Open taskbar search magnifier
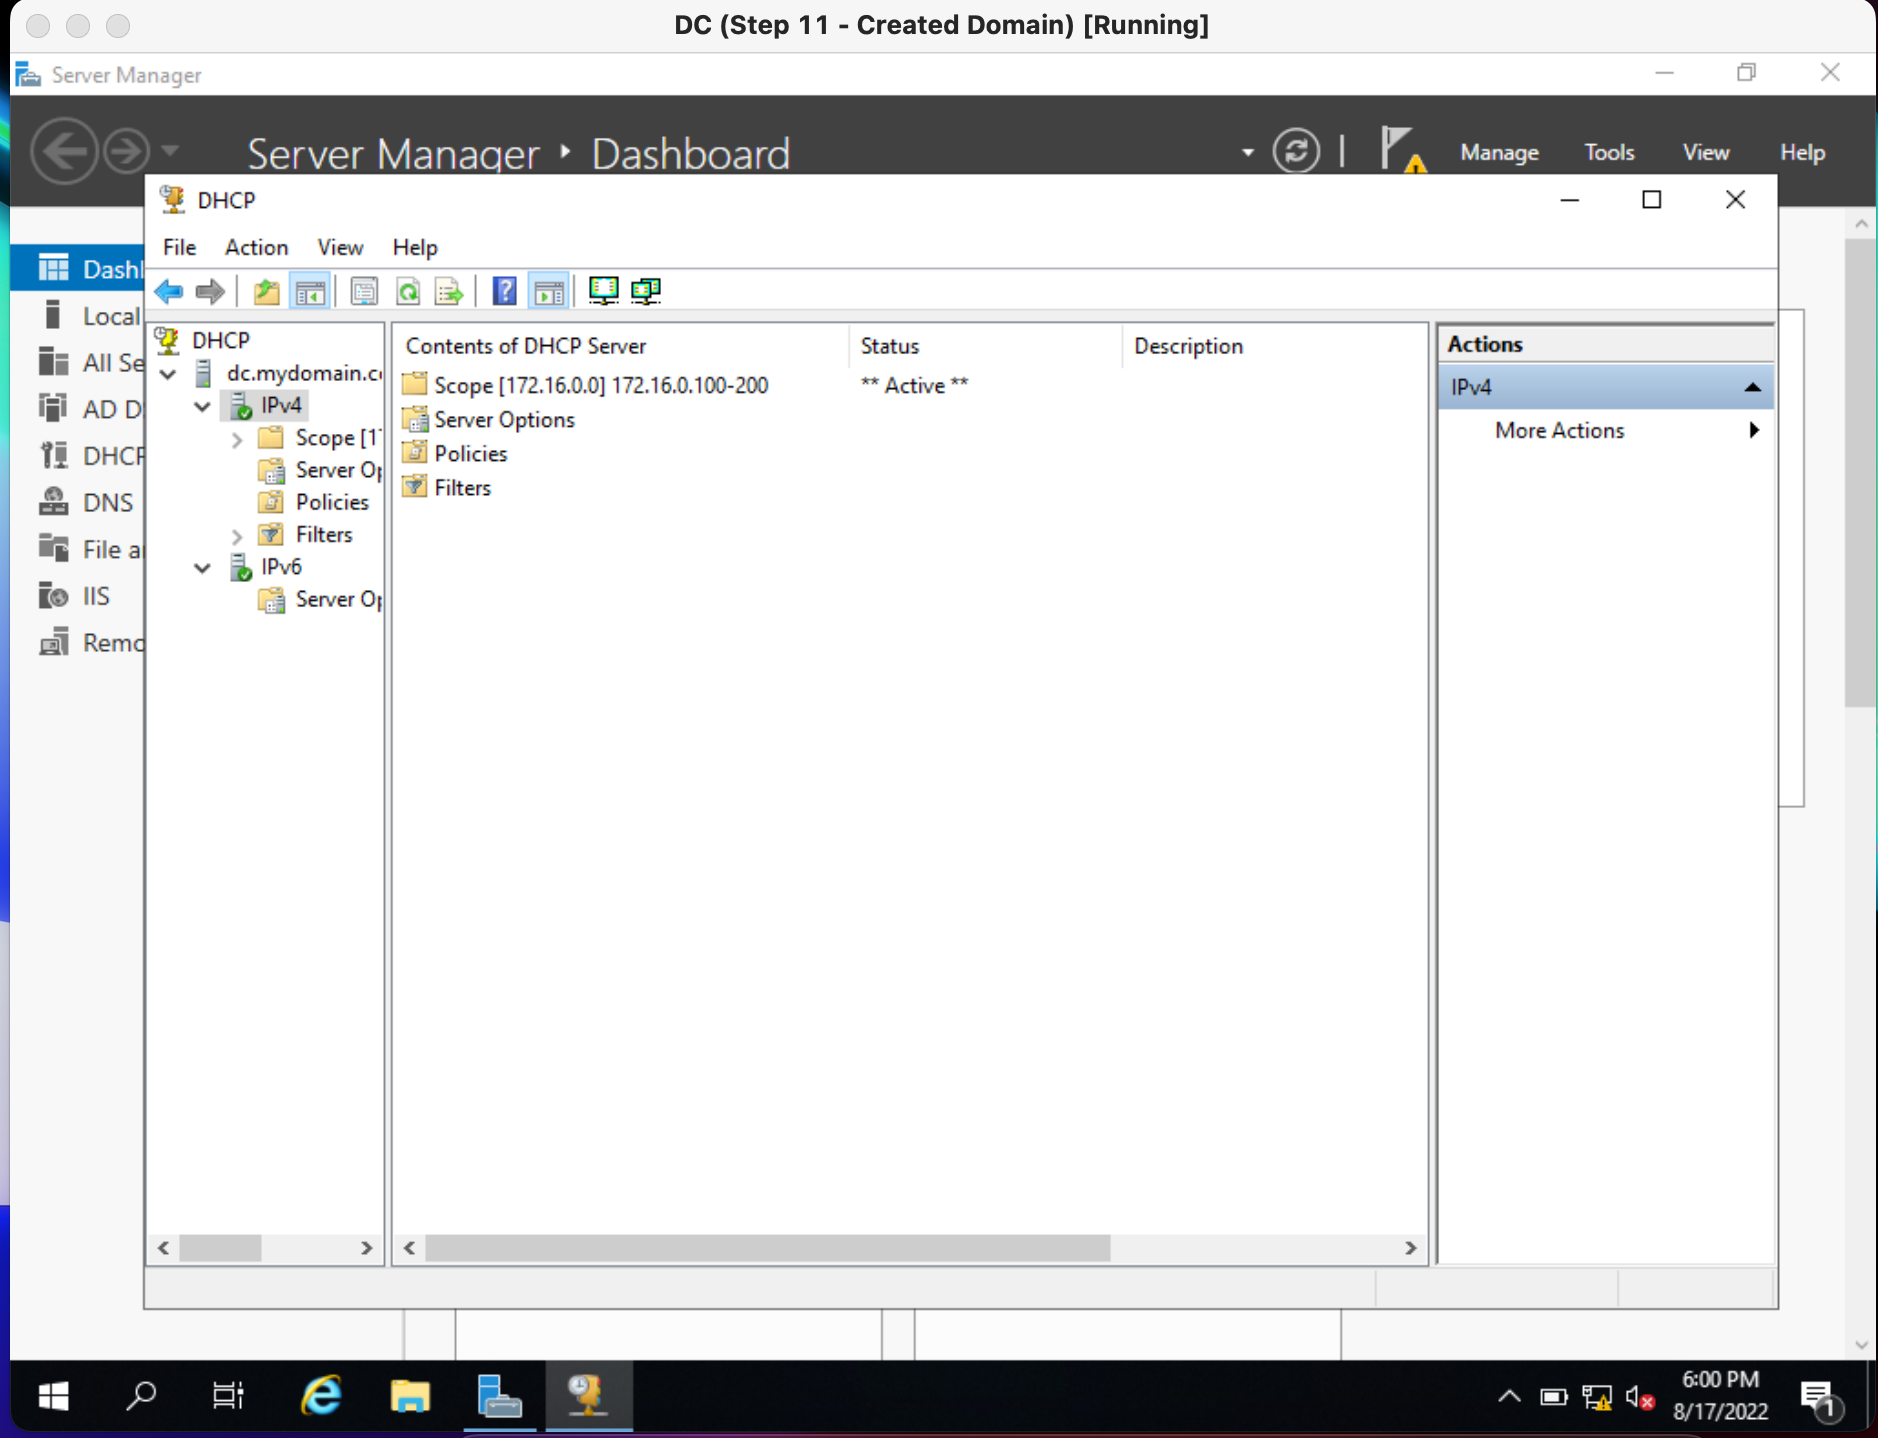 click(141, 1396)
